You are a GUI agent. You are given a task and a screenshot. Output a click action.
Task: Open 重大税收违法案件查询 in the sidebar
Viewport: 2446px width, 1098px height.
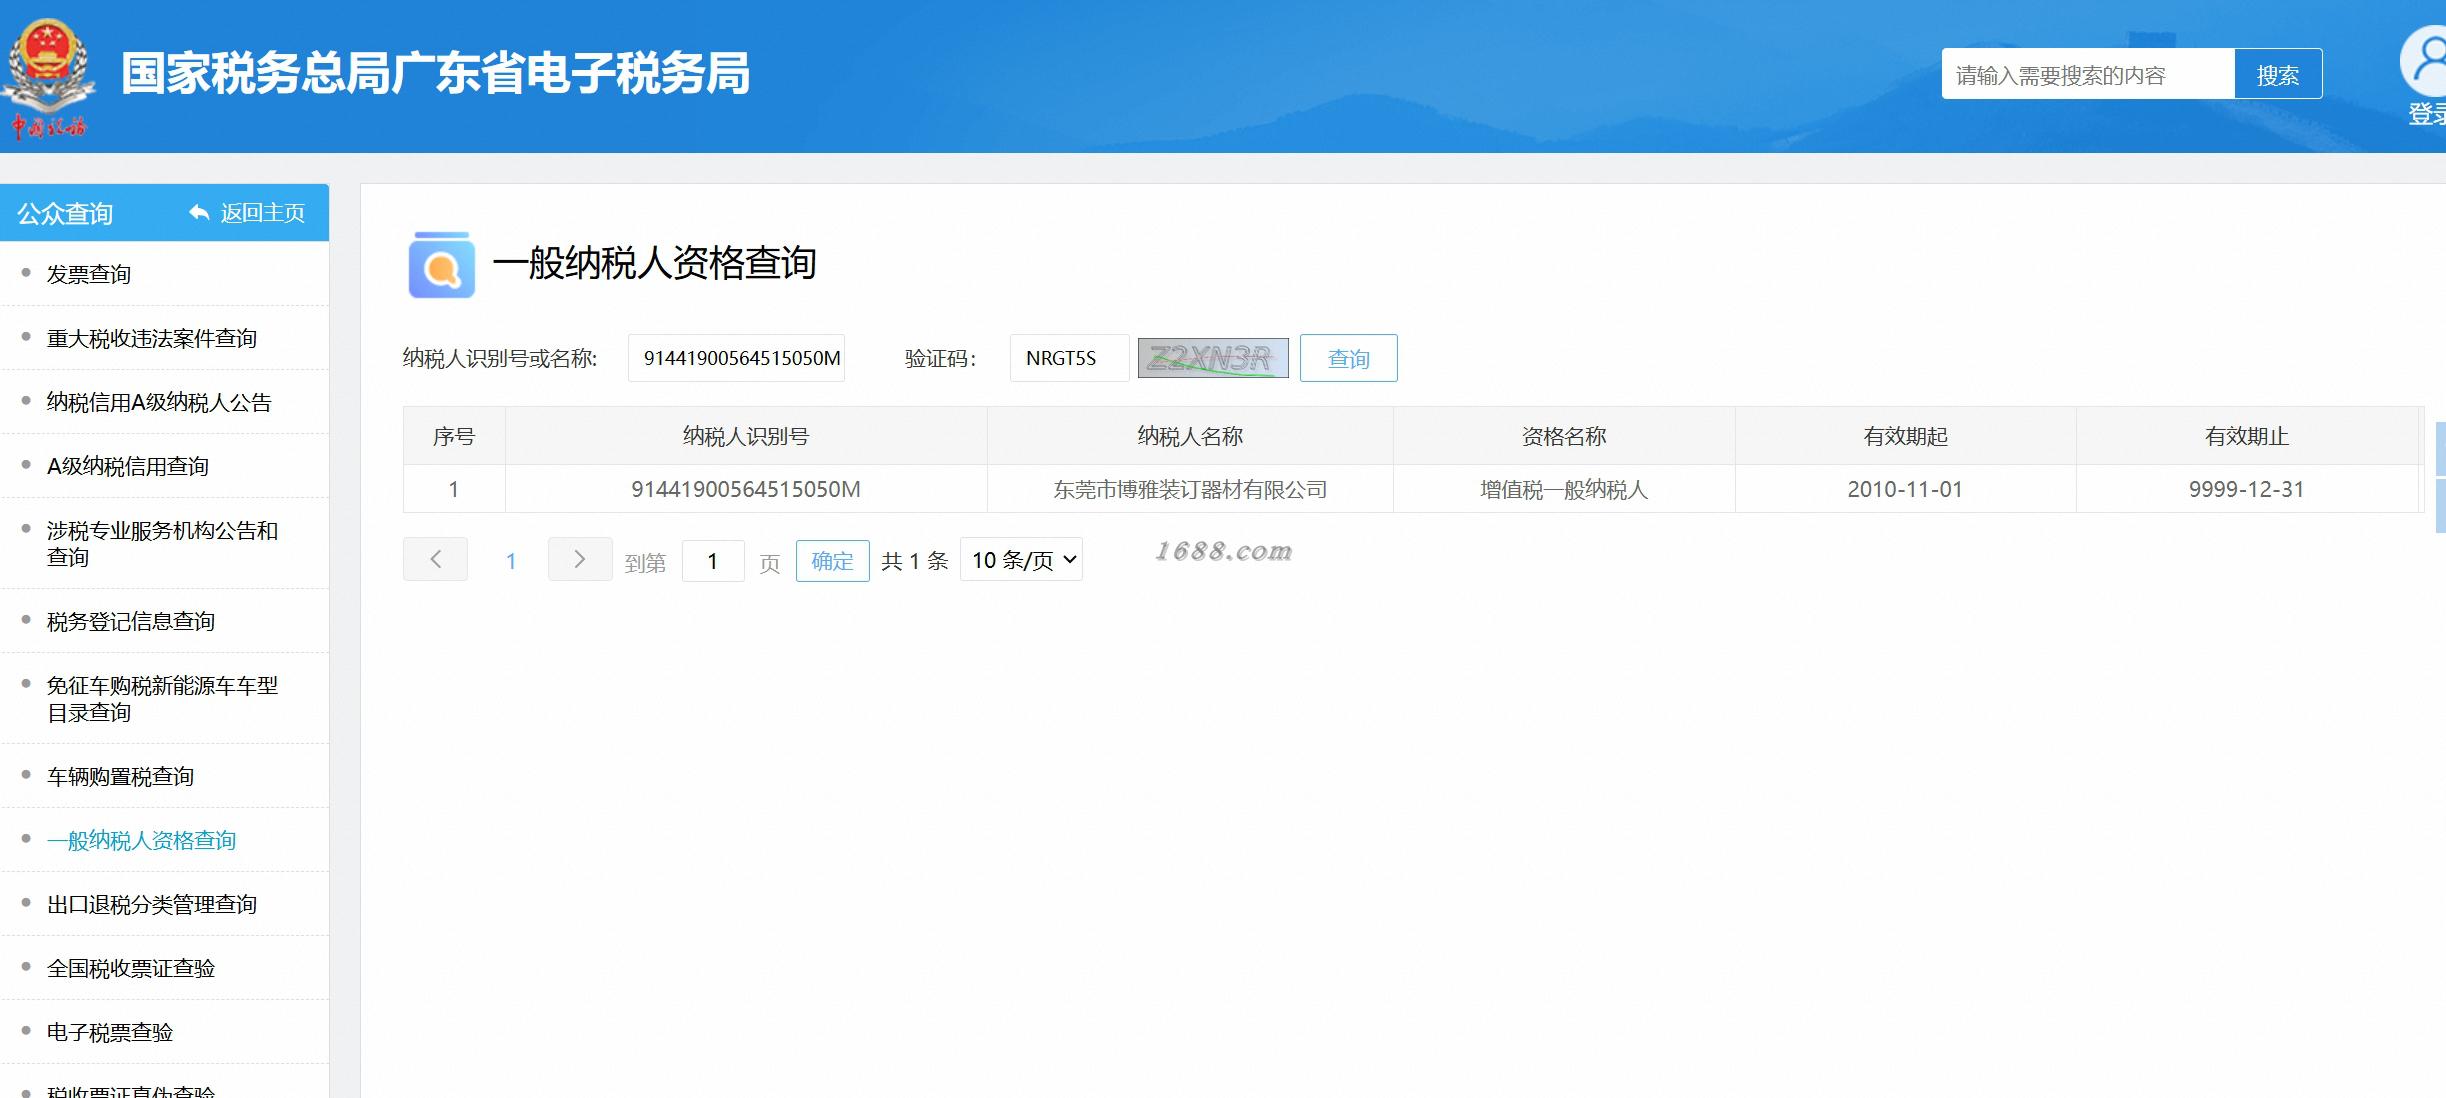tap(152, 338)
